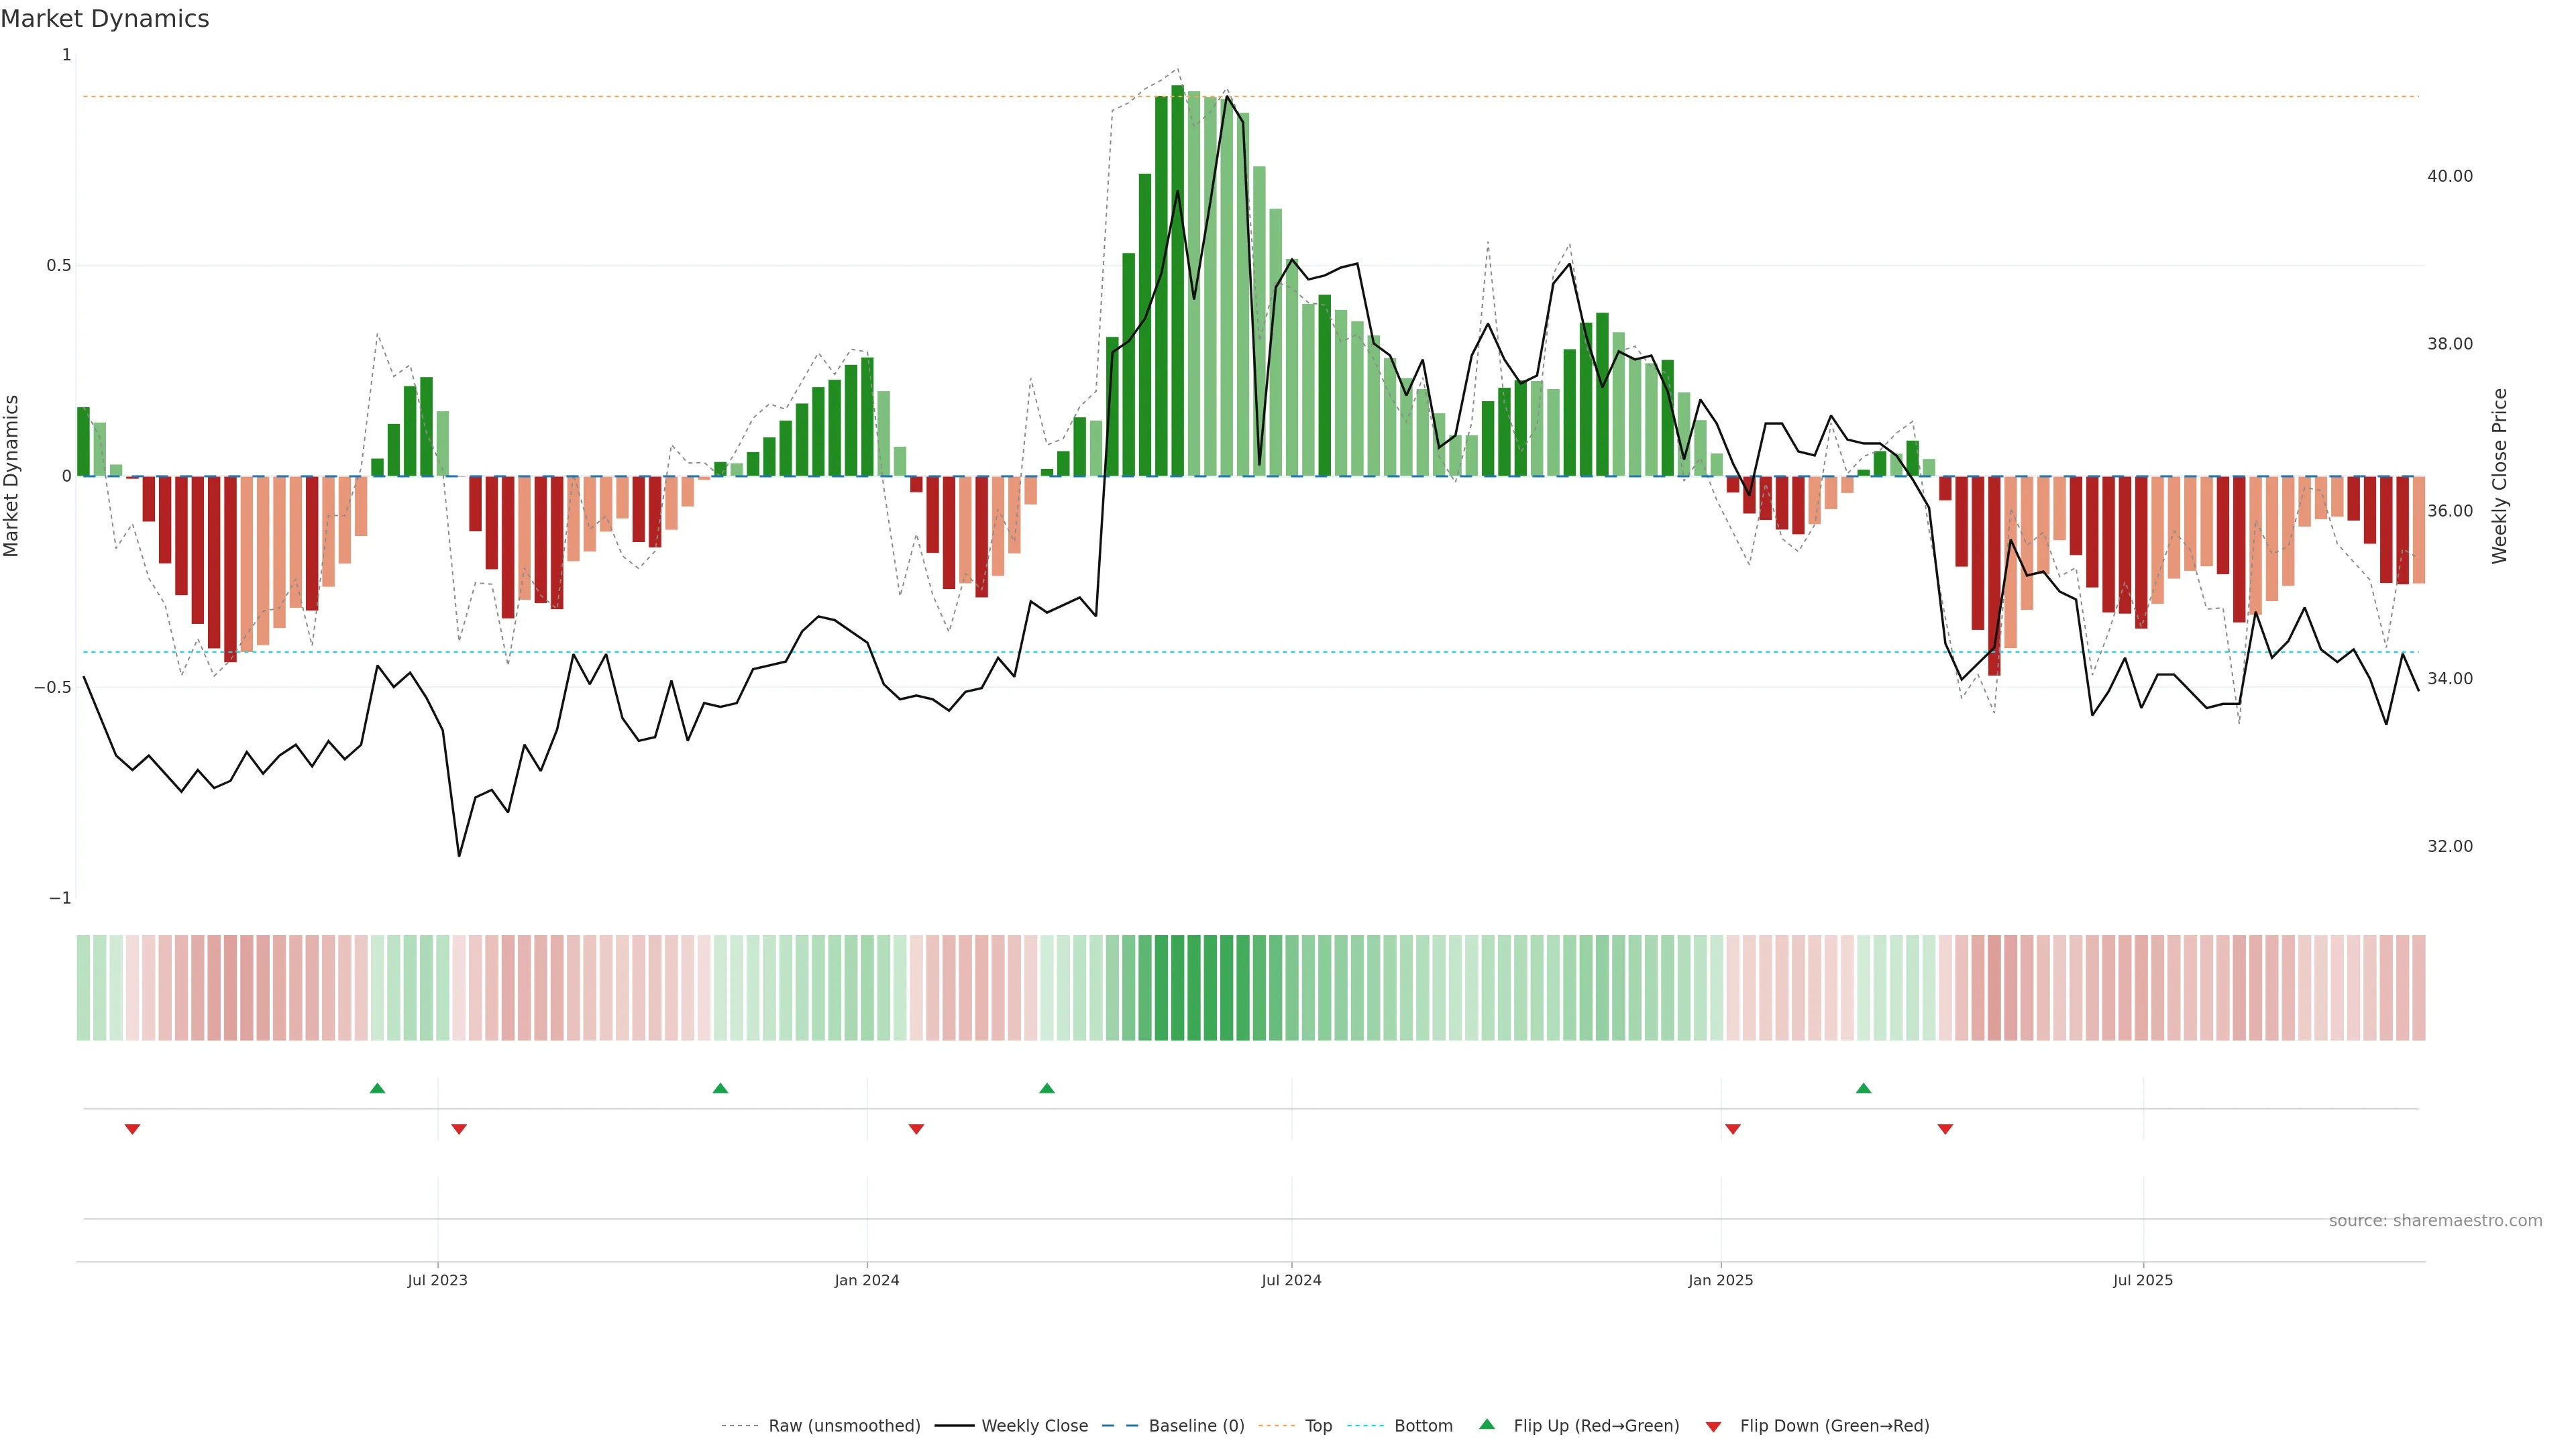The height and width of the screenshot is (1449, 2576).
Task: Click the first red flip-down triangle marker
Action: coord(132,1129)
